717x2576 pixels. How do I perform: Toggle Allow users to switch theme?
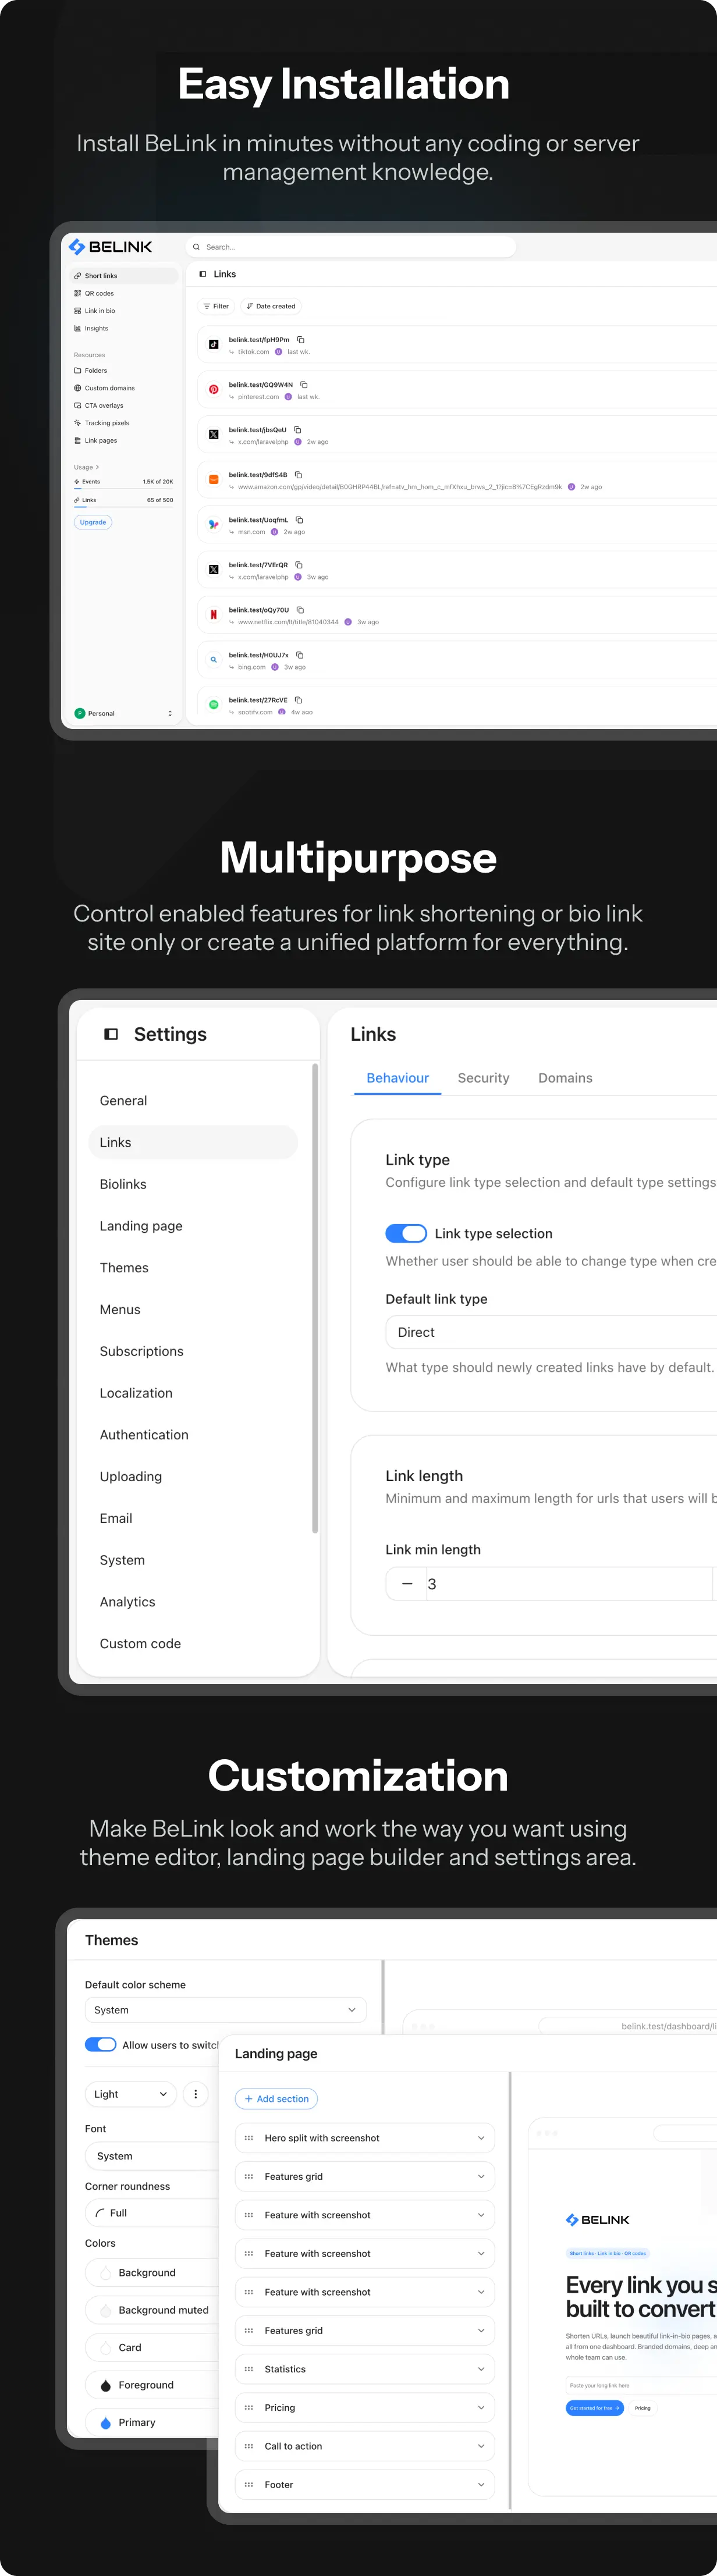tap(100, 2045)
